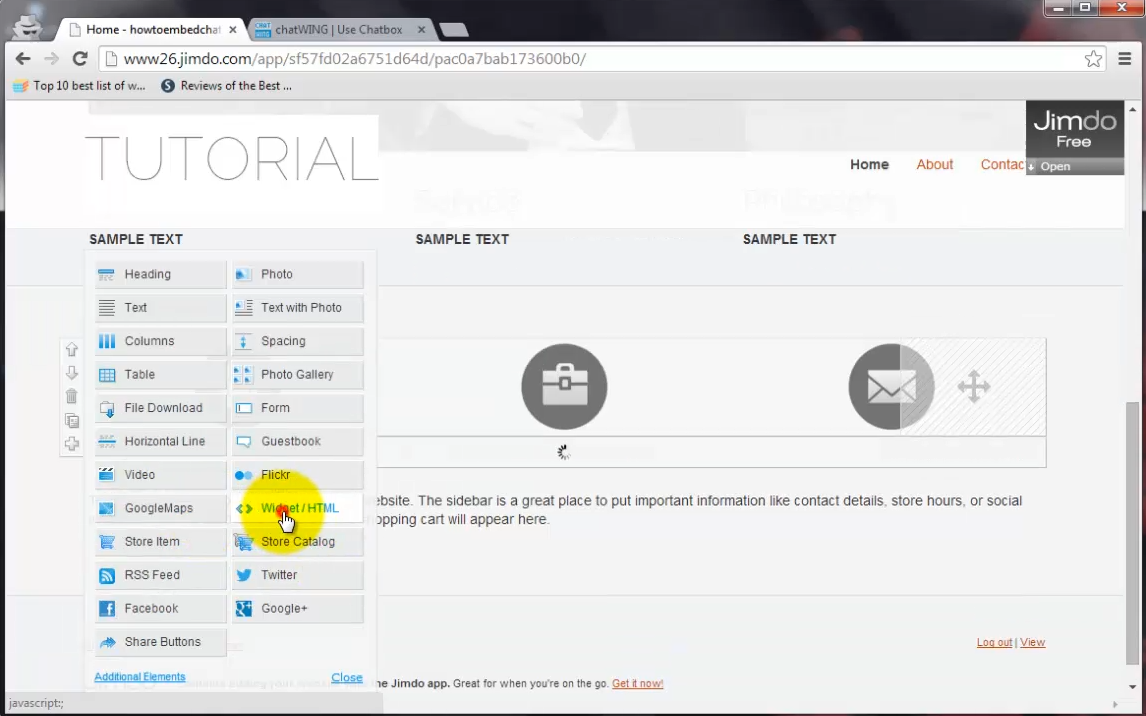Add a Table element
This screenshot has width=1146, height=716.
point(161,375)
